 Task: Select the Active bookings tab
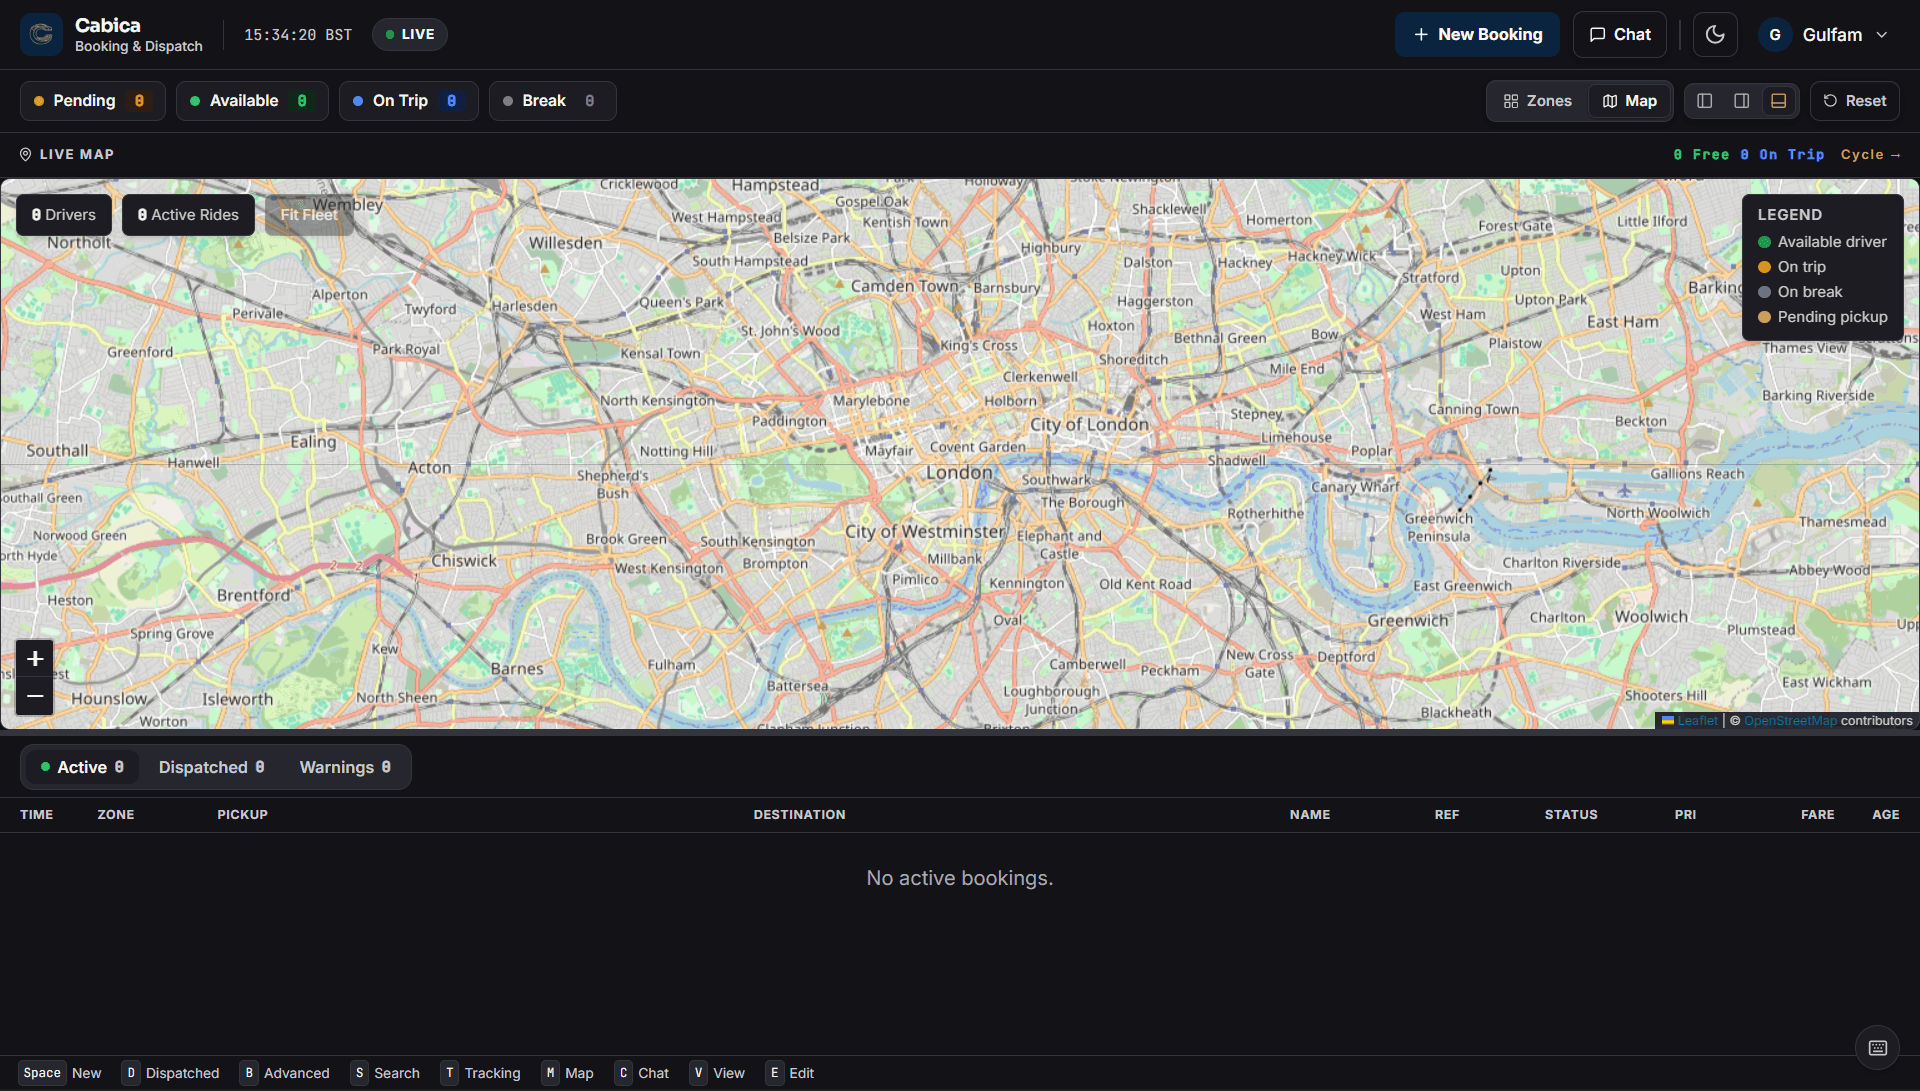pos(82,768)
